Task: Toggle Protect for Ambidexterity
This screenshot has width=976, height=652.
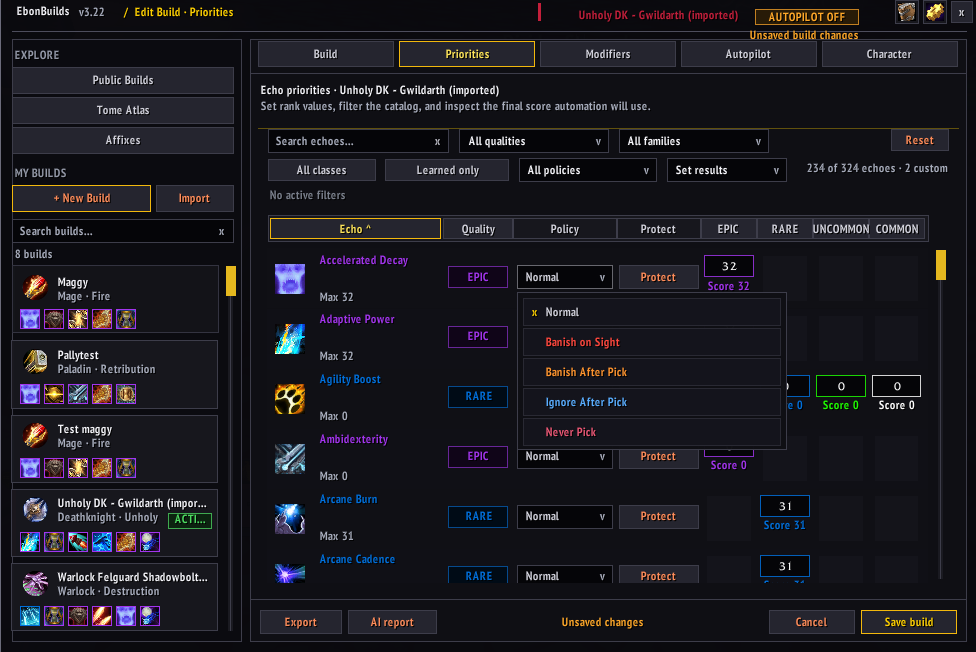Action: click(658, 456)
